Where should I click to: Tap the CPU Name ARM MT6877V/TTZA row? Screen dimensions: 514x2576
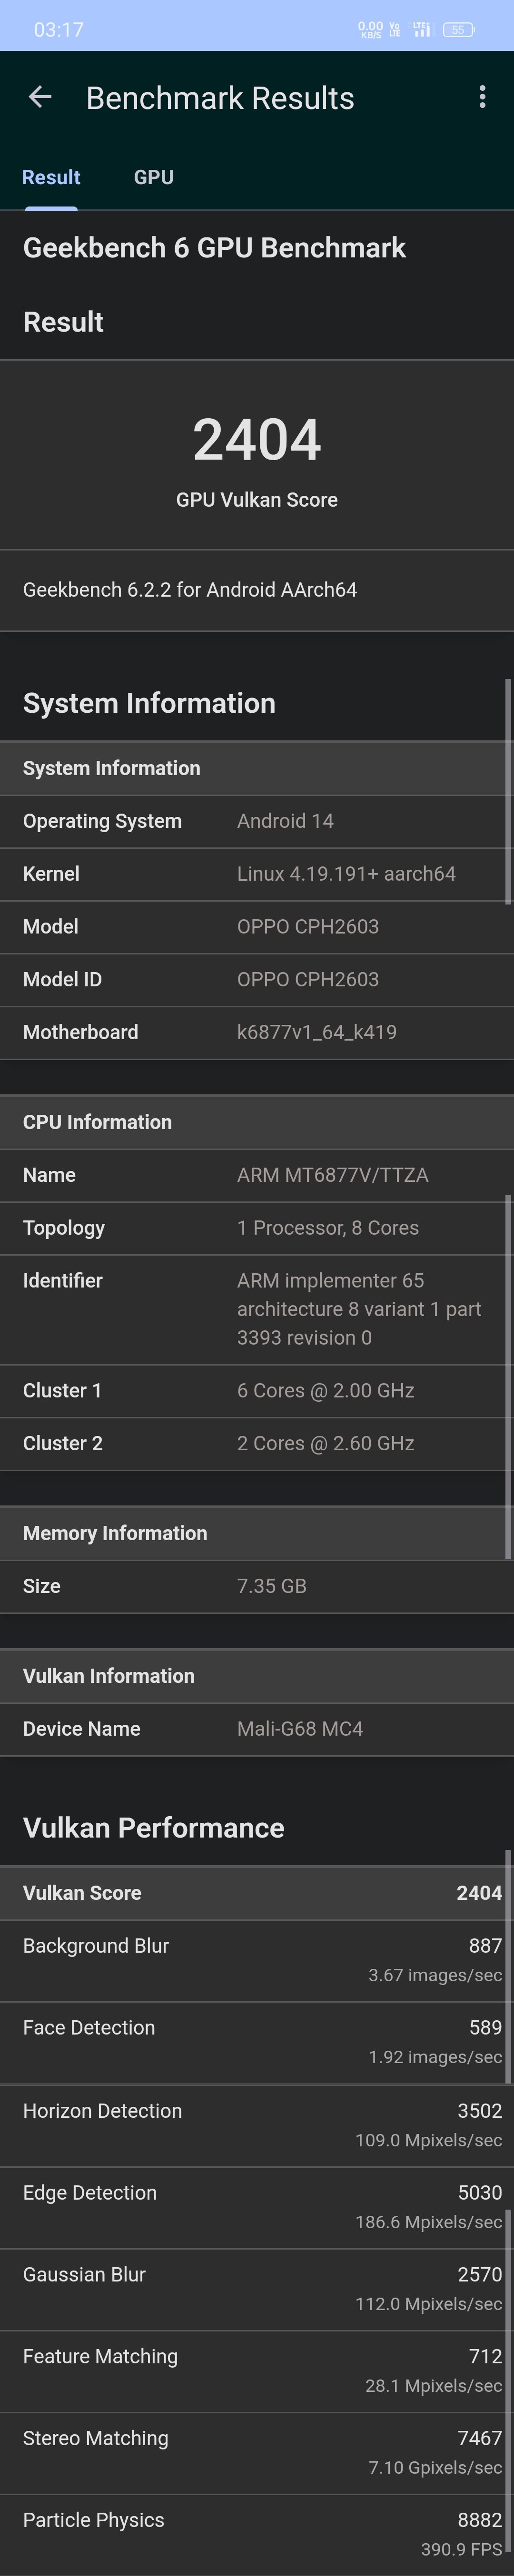[x=257, y=1175]
